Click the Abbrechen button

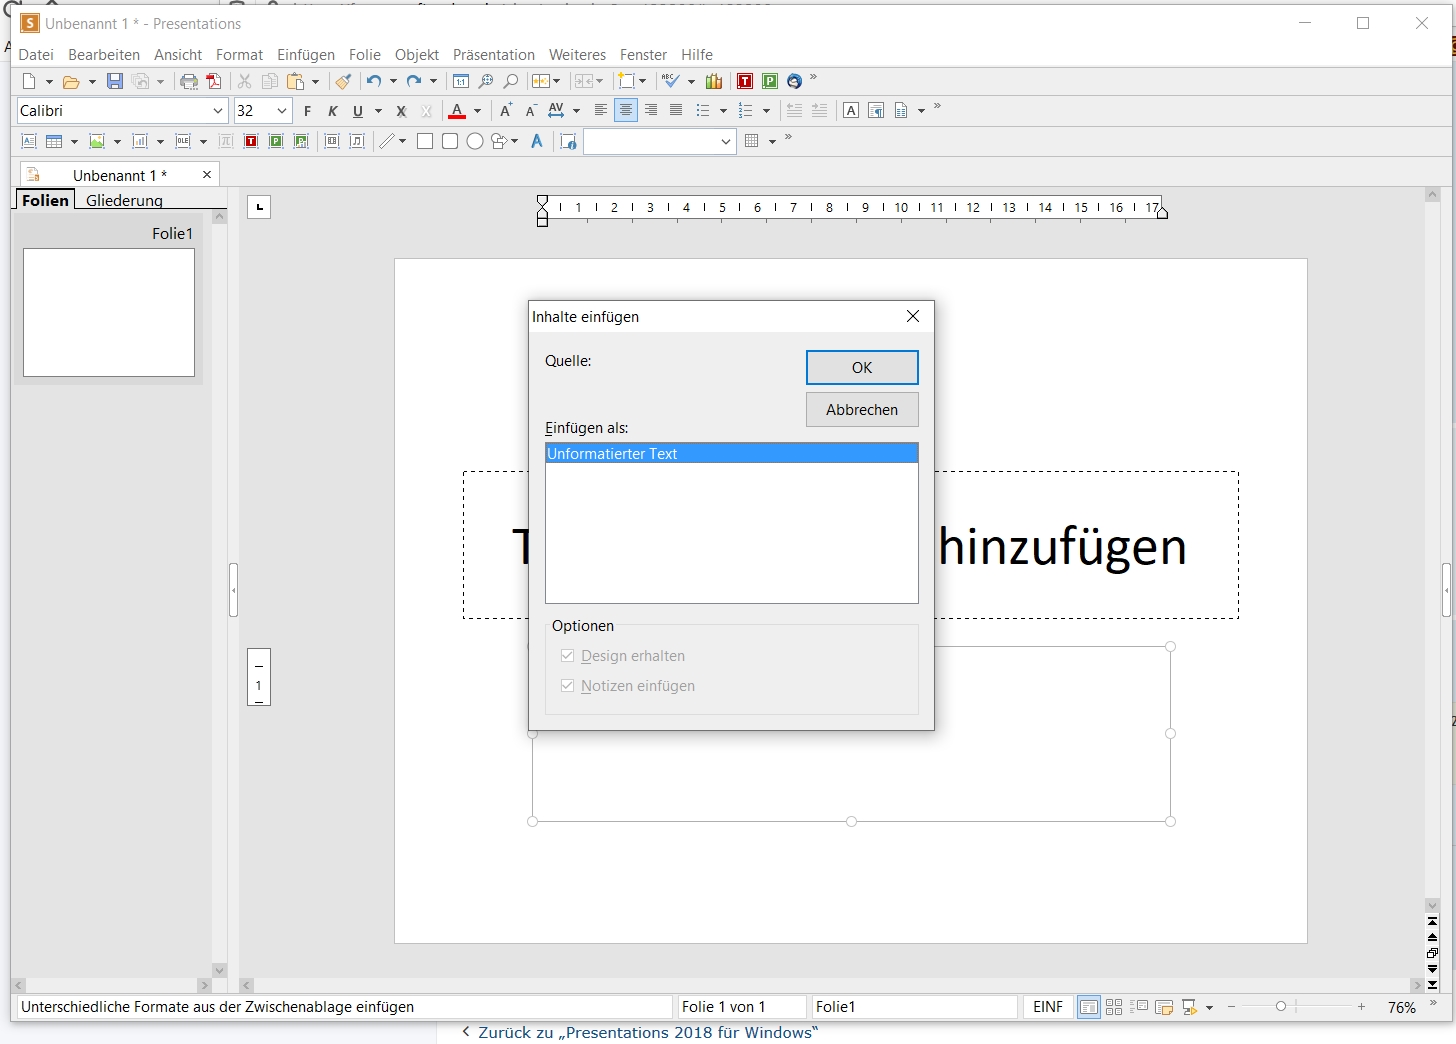click(x=862, y=410)
